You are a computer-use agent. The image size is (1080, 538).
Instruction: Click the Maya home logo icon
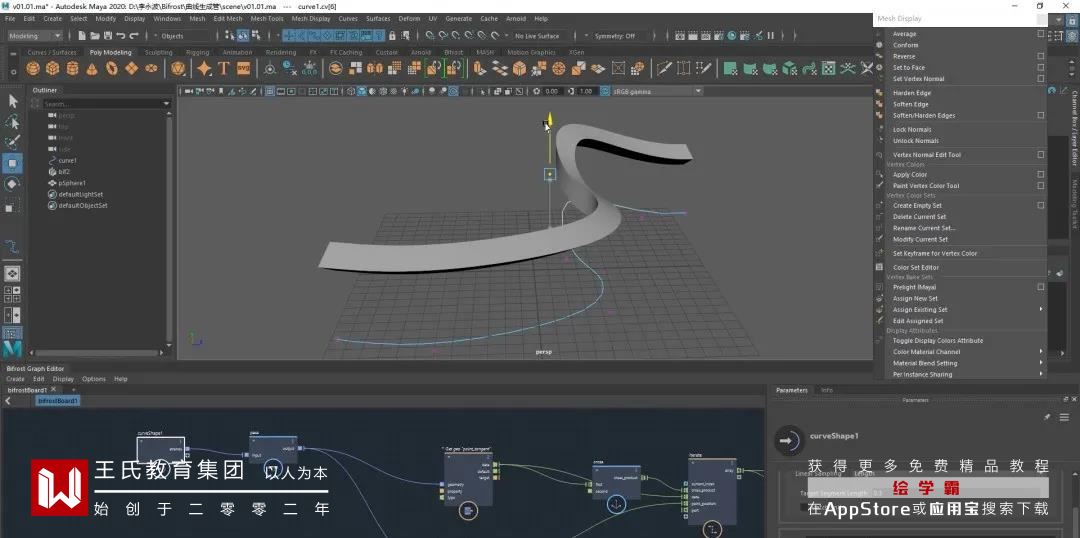click(x=12, y=349)
